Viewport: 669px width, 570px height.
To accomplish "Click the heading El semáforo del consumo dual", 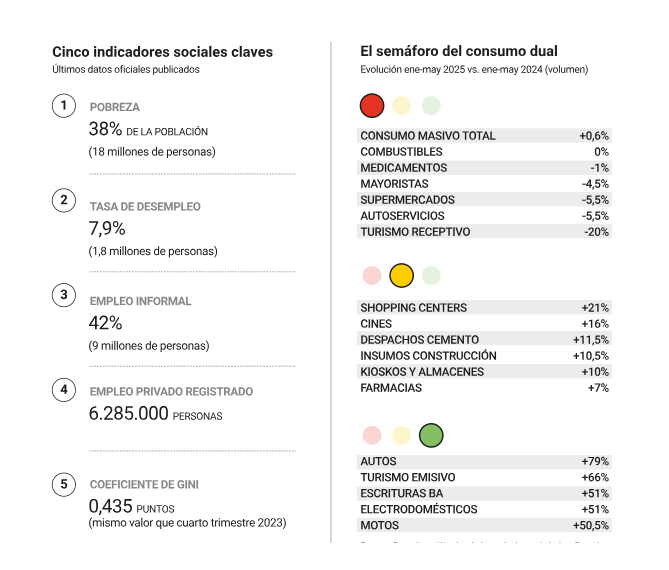I will [x=458, y=51].
